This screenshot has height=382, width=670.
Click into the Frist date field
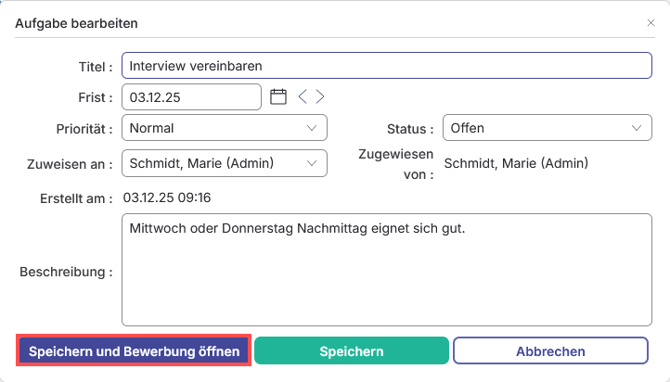191,97
